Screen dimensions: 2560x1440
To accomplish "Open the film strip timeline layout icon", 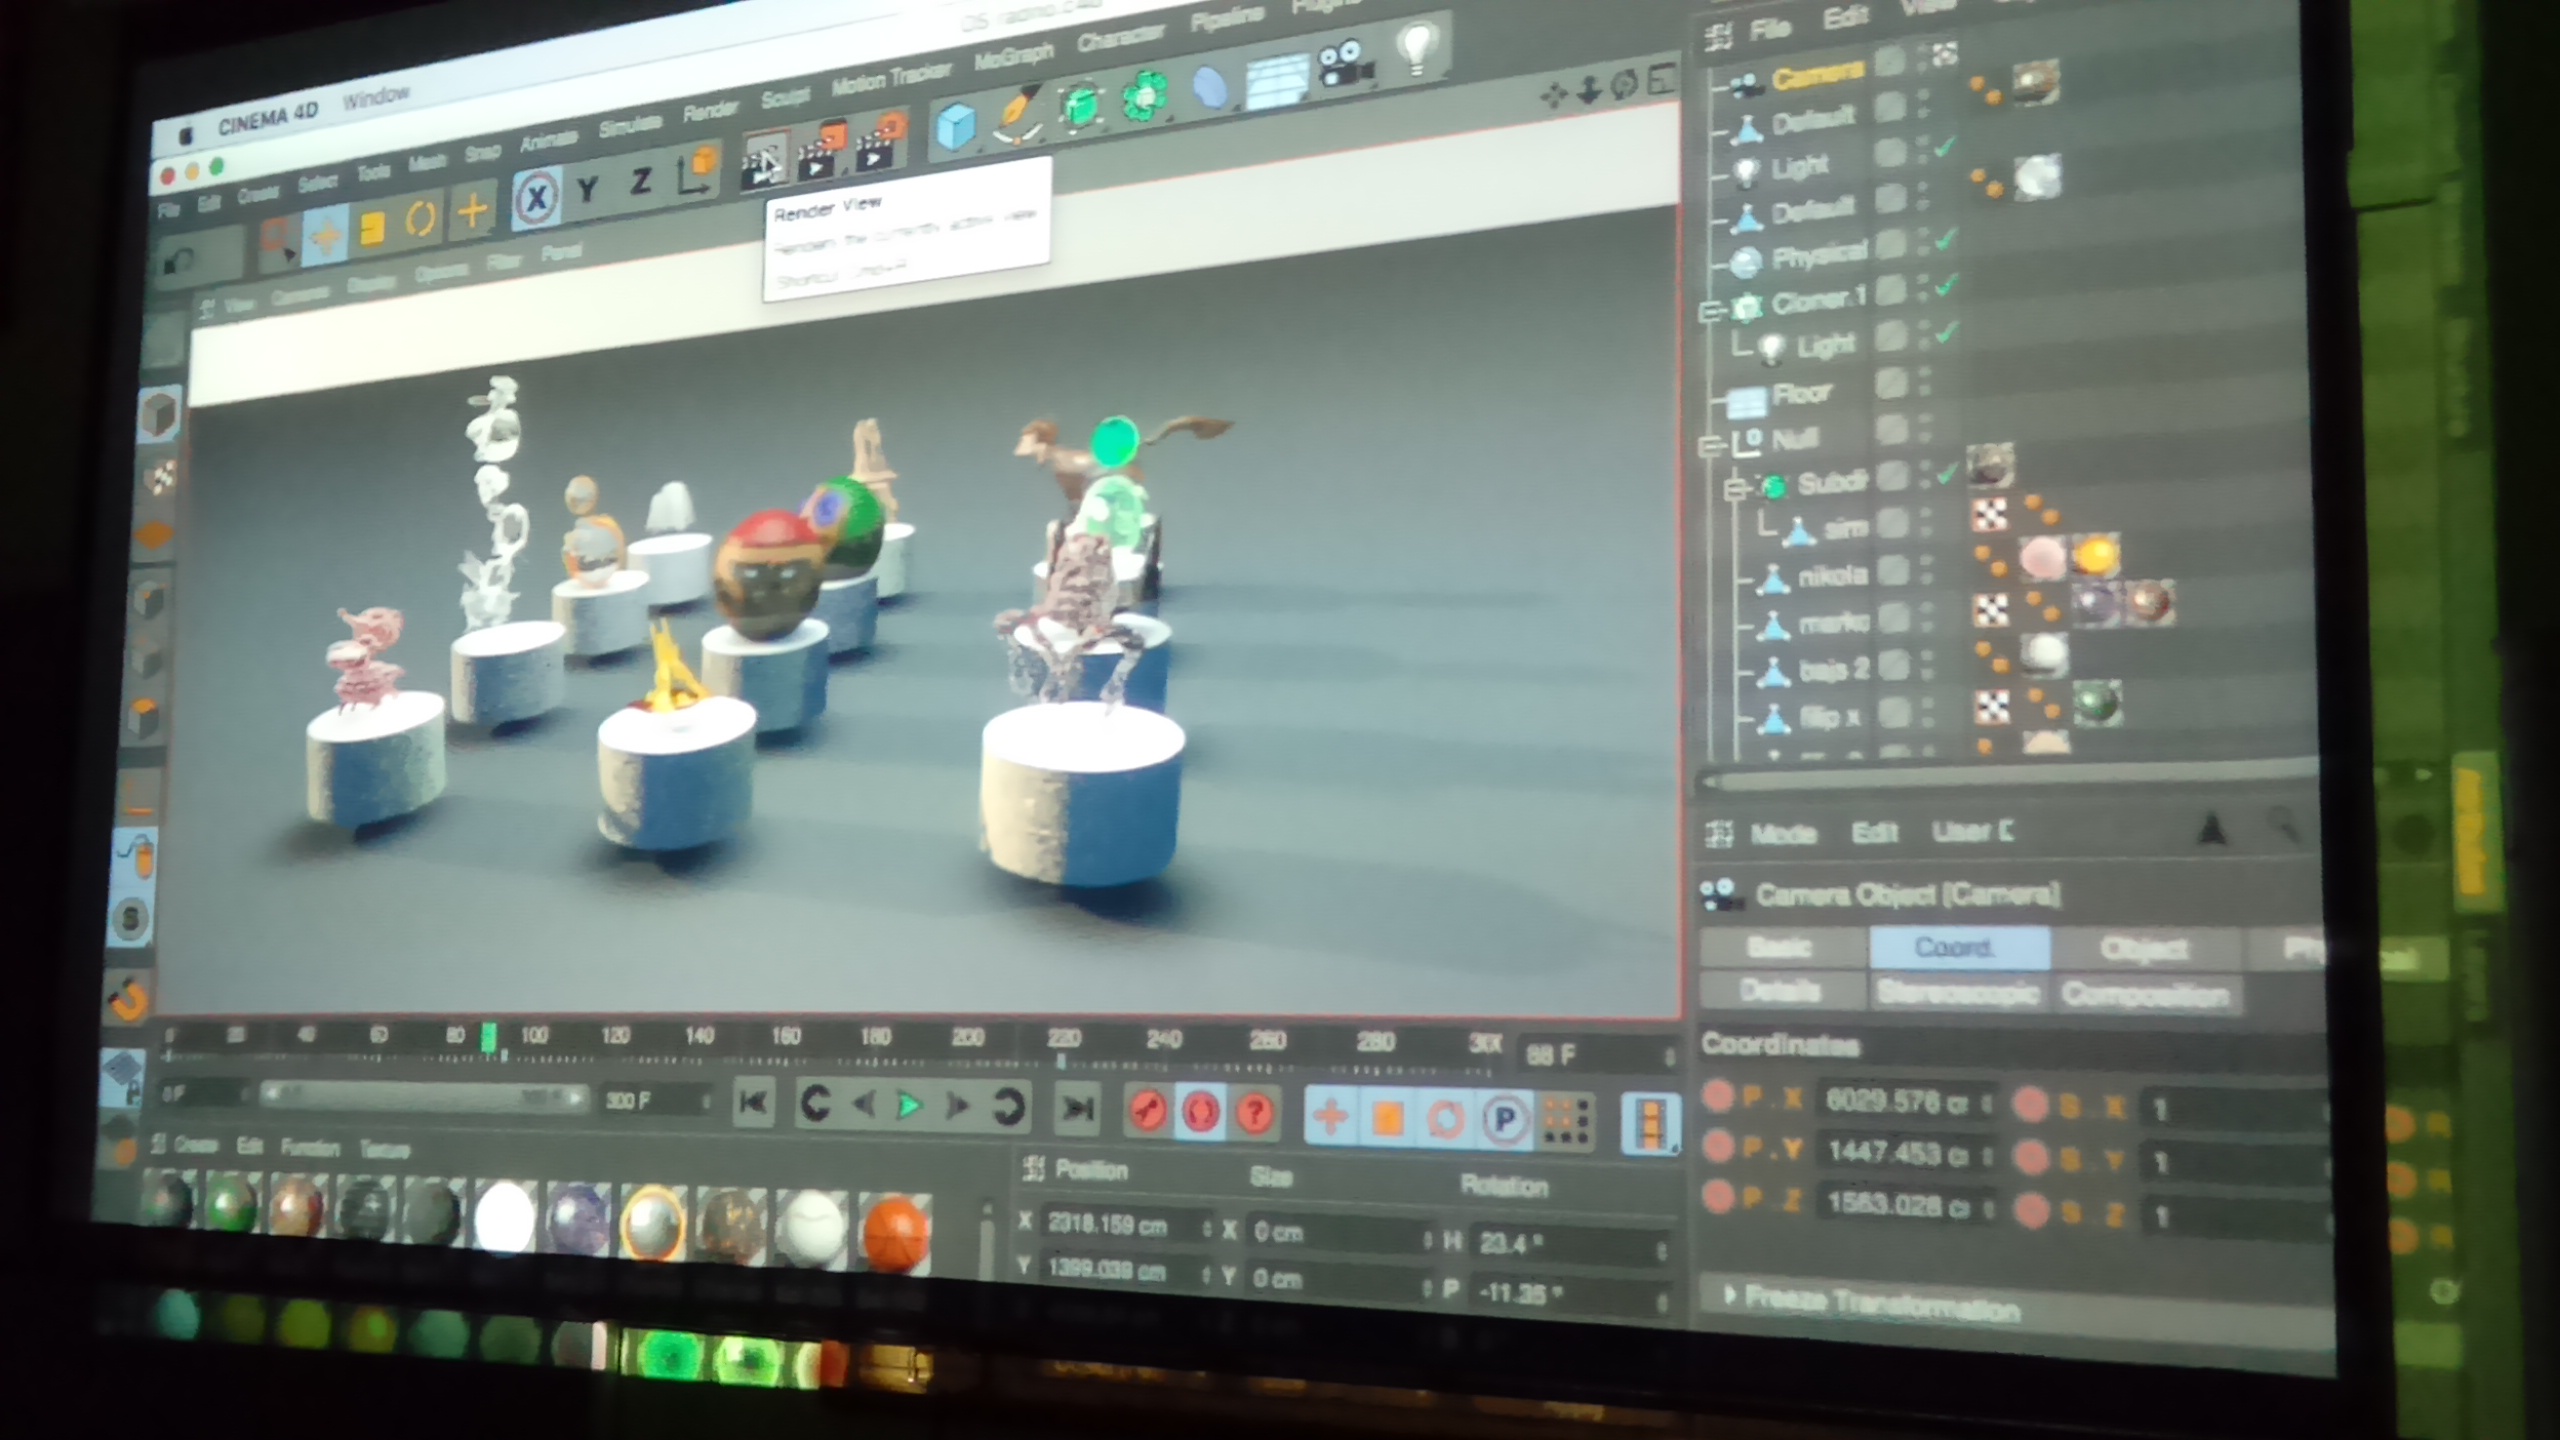I will (1650, 1123).
